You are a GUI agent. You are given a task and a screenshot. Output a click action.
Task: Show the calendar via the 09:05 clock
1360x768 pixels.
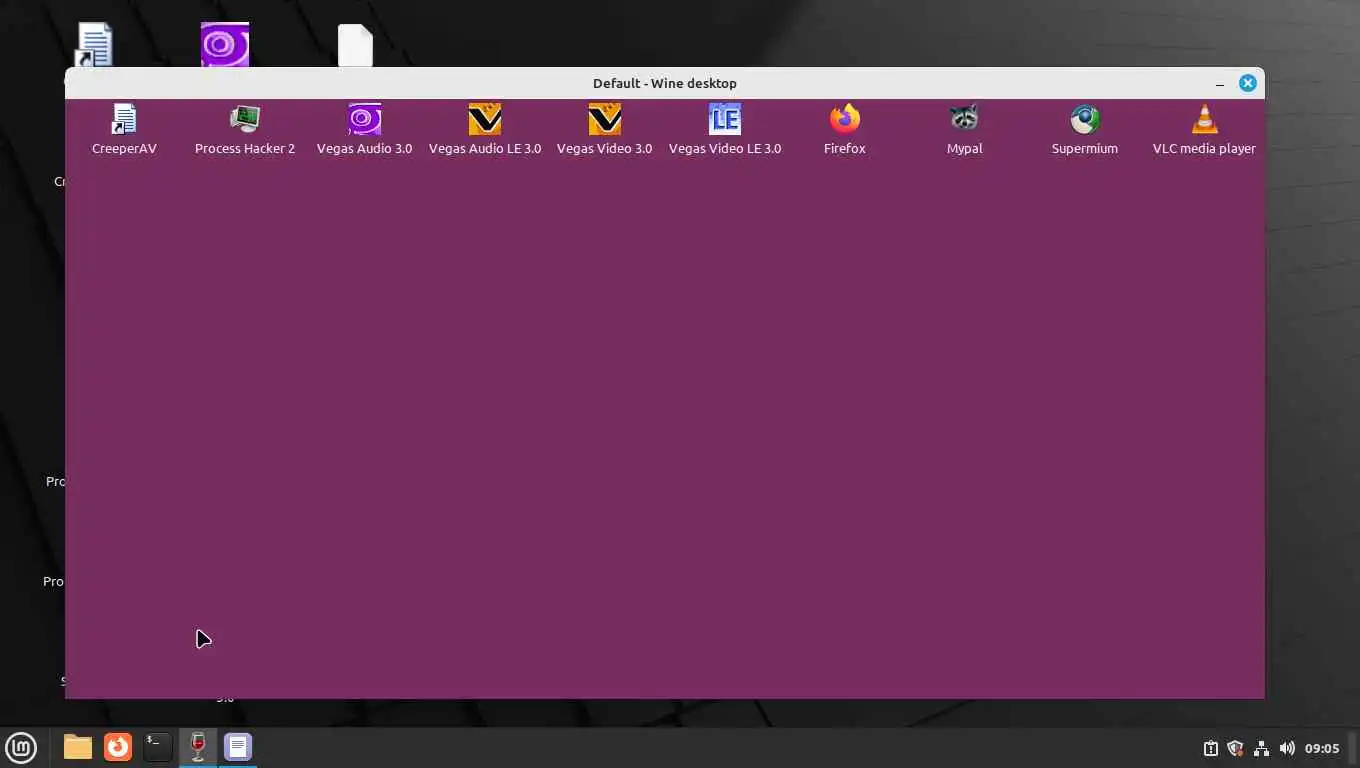tap(1322, 748)
